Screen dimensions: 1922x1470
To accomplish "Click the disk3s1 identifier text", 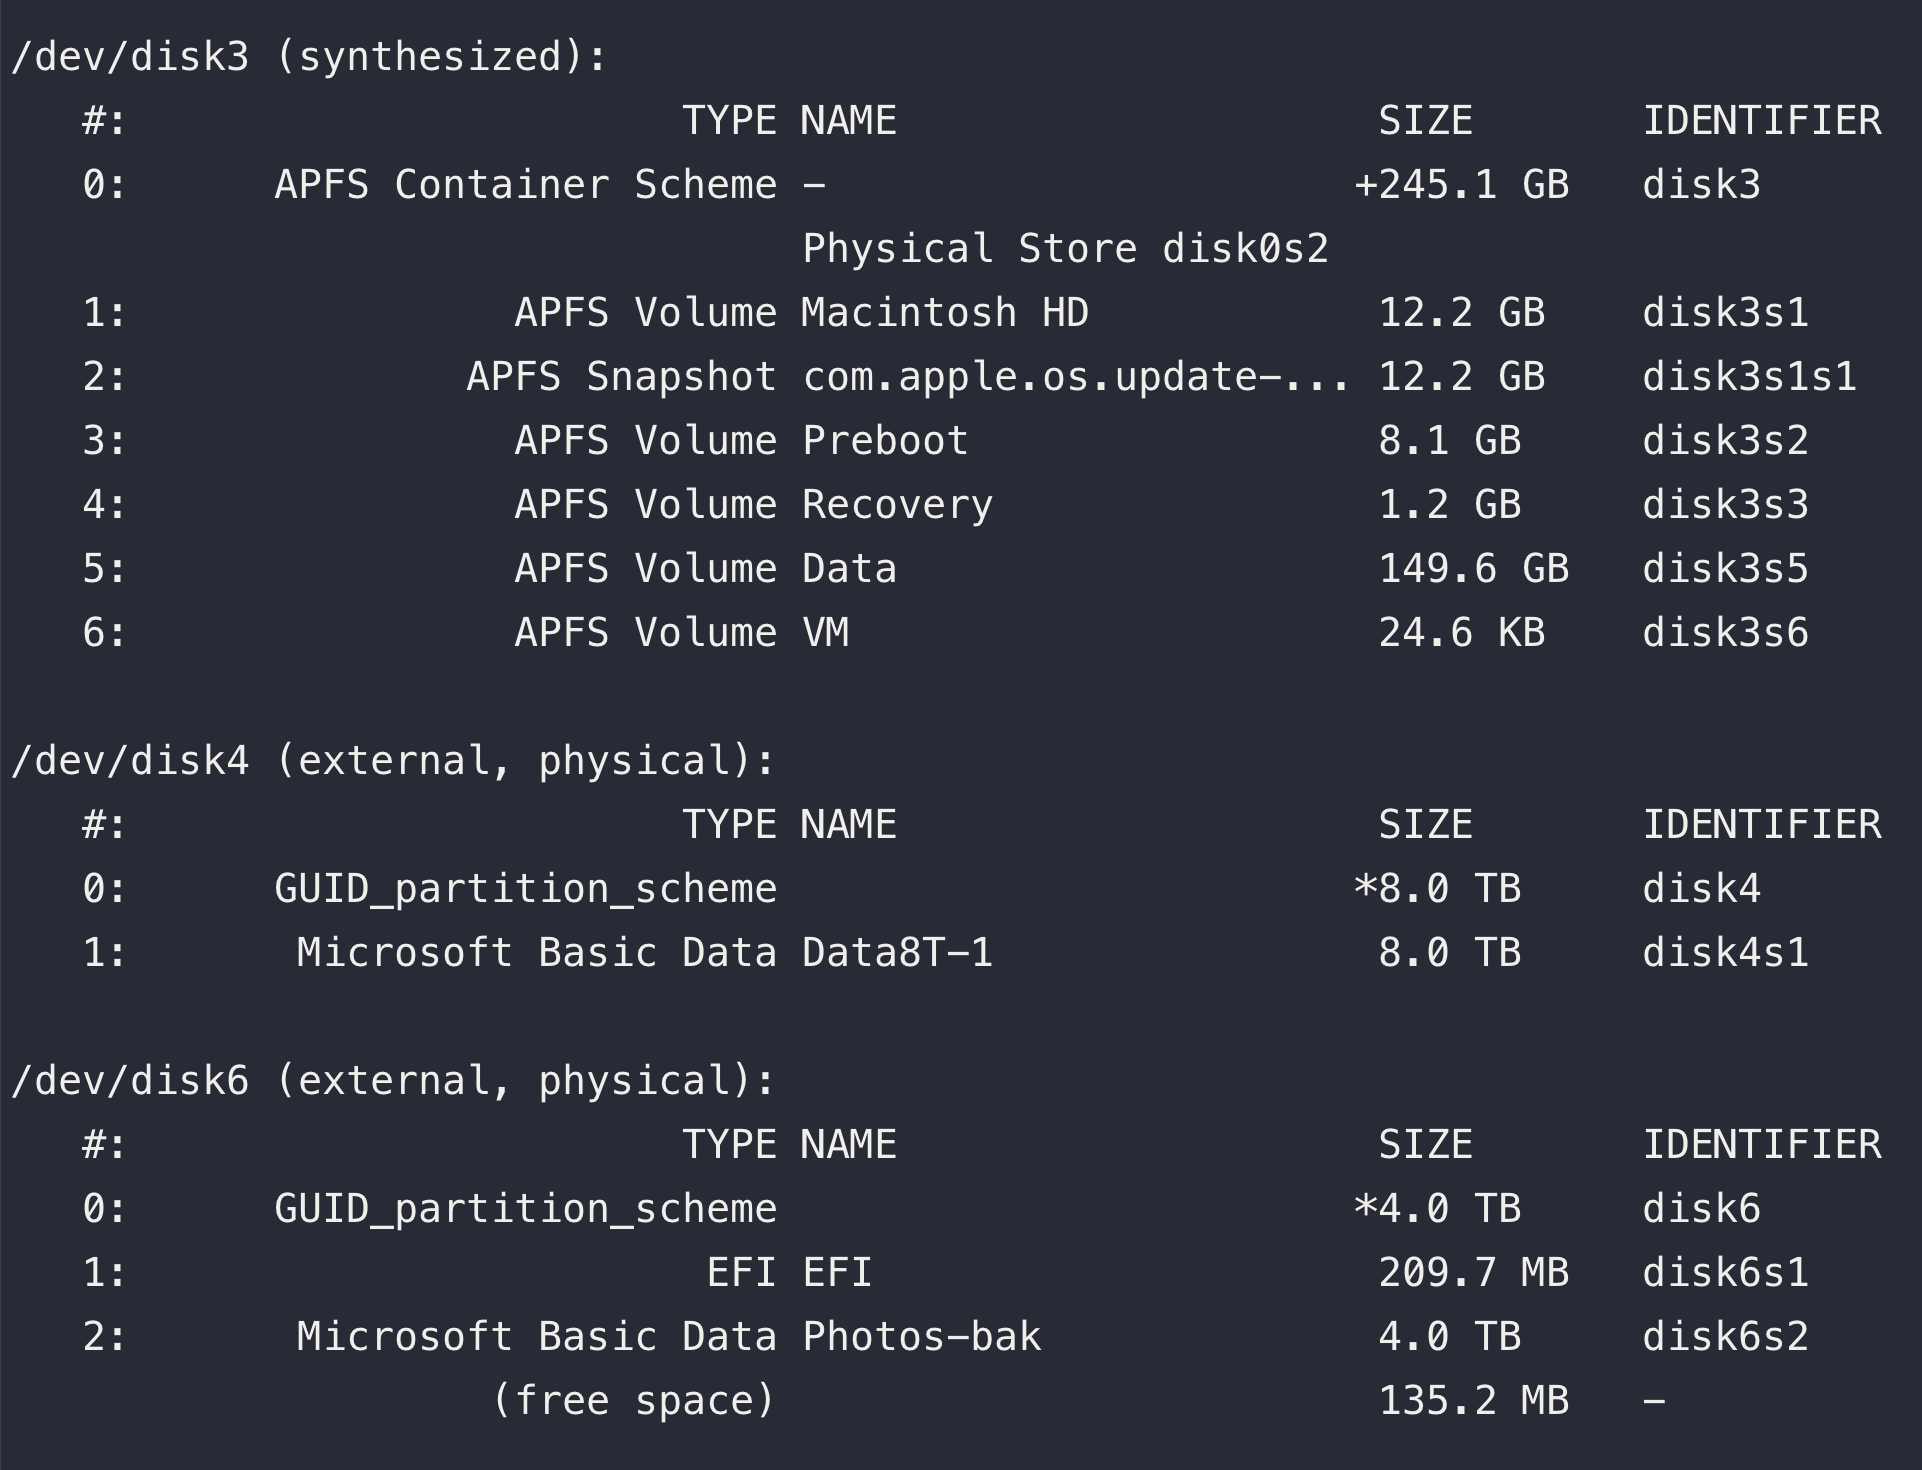I will (1725, 313).
